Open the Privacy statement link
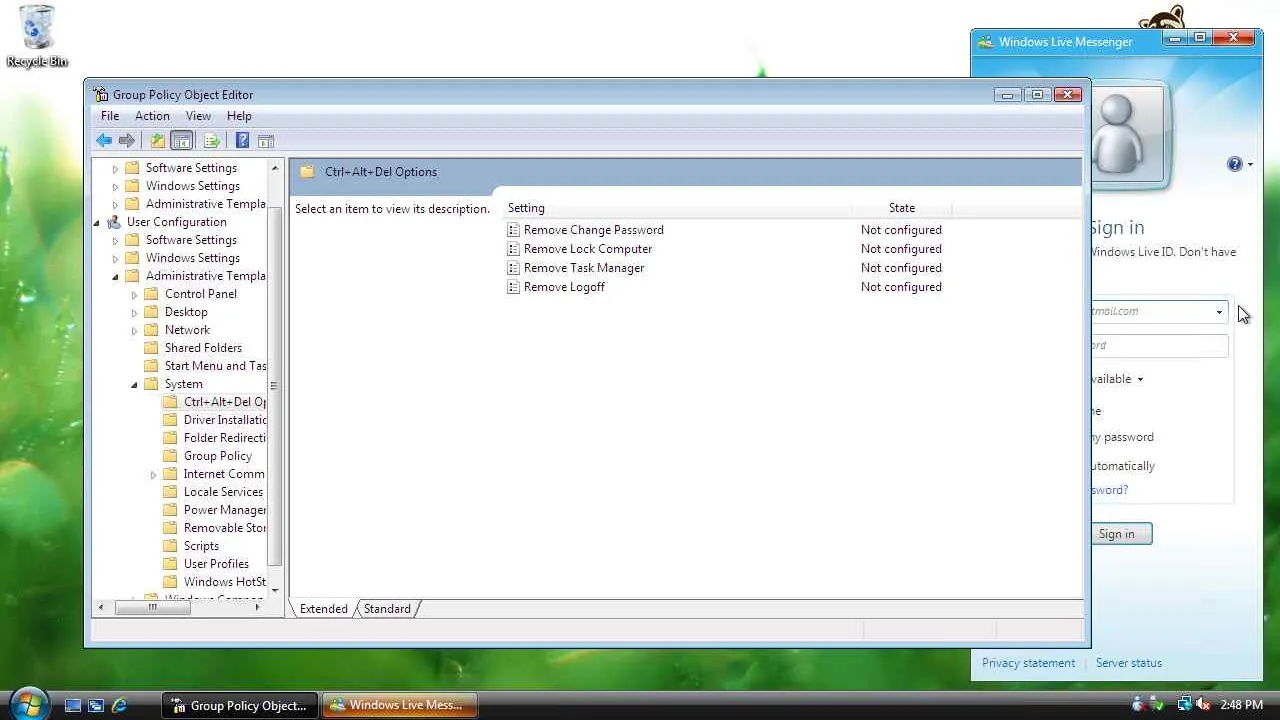1280x720 pixels. click(1028, 663)
